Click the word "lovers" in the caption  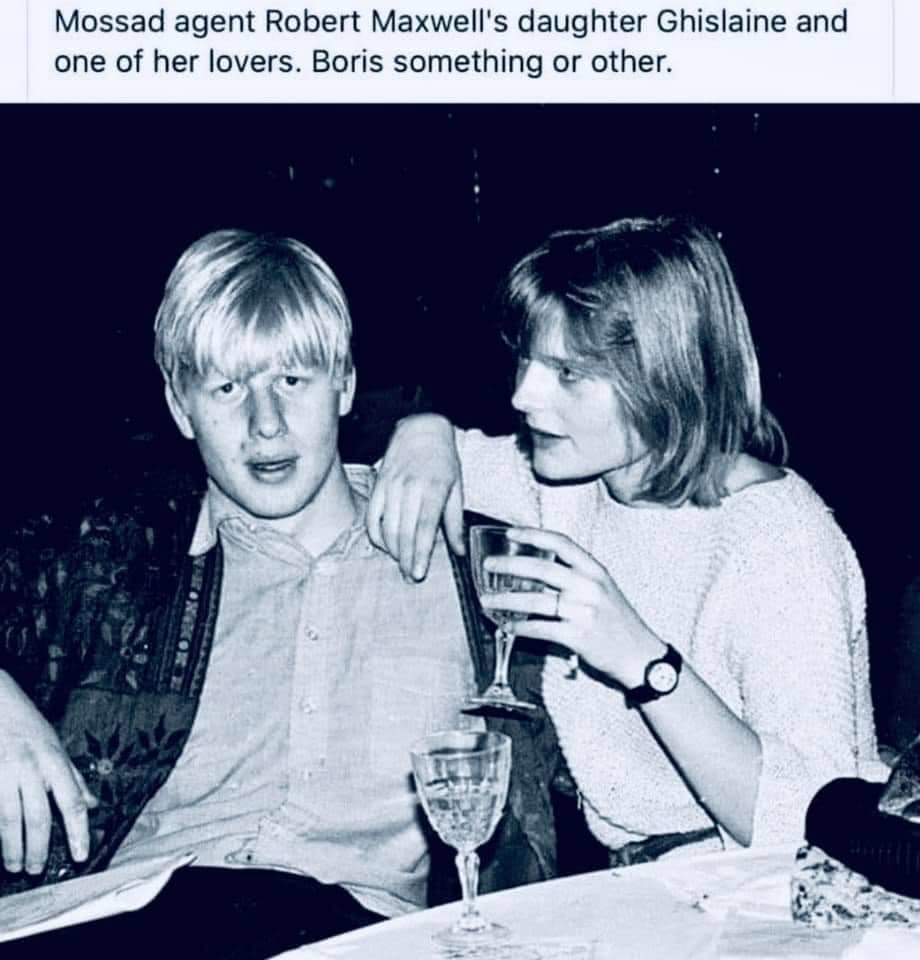[x=250, y=62]
